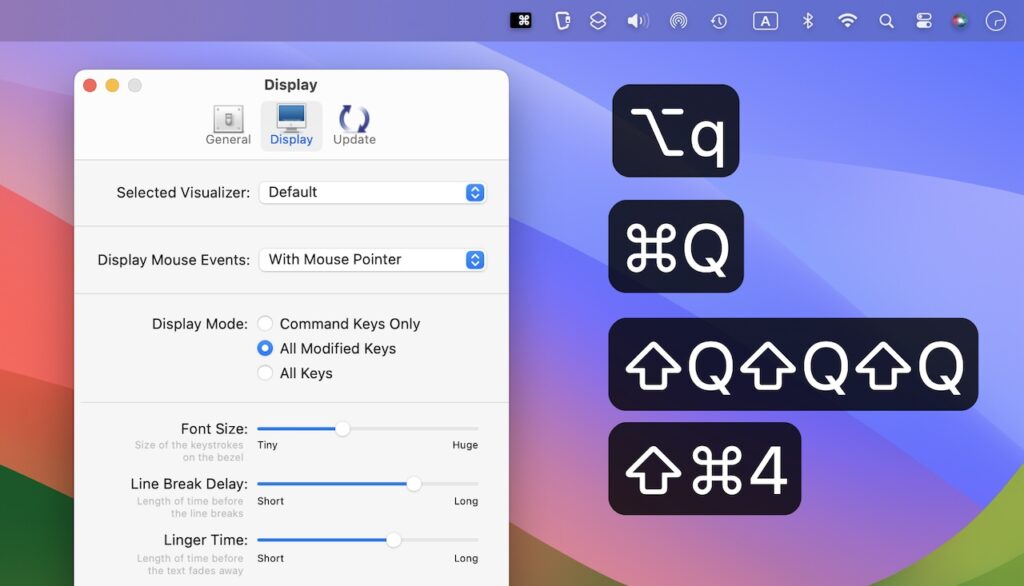1024x586 pixels.
Task: Open the clock menu bar item
Action: click(996, 20)
